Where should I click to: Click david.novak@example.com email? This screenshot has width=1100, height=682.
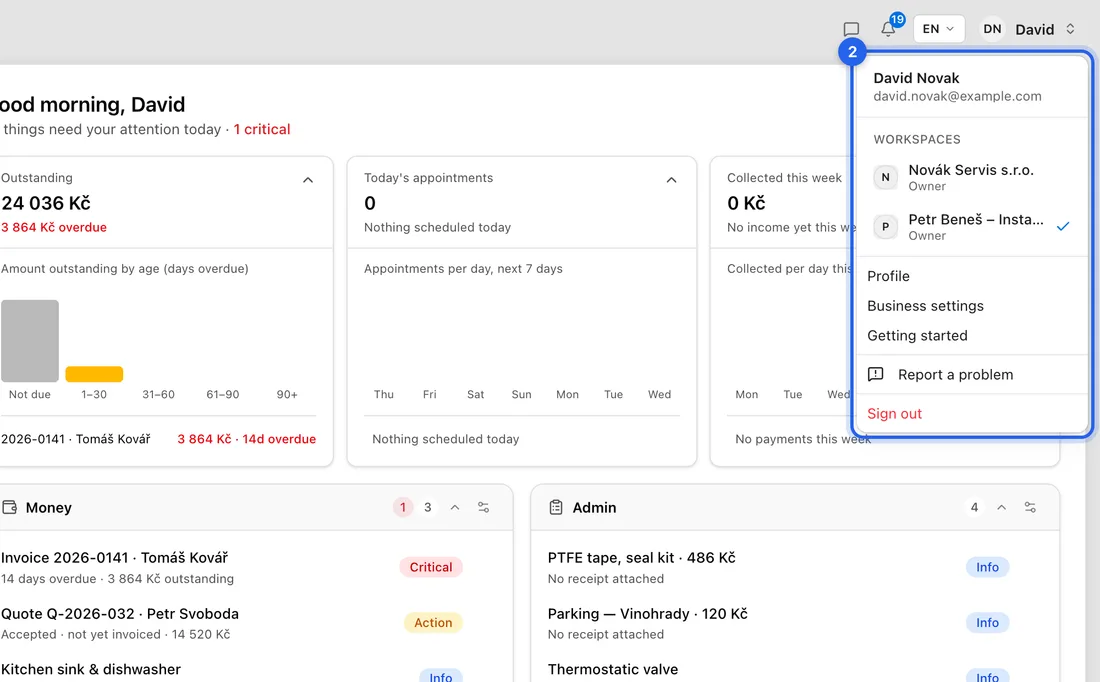[x=957, y=96]
